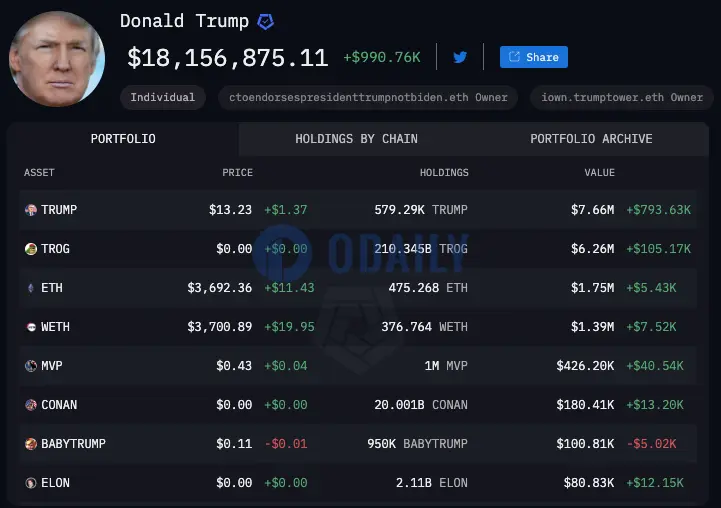The image size is (721, 508).
Task: Click the +$105.17K value change
Action: click(x=658, y=249)
